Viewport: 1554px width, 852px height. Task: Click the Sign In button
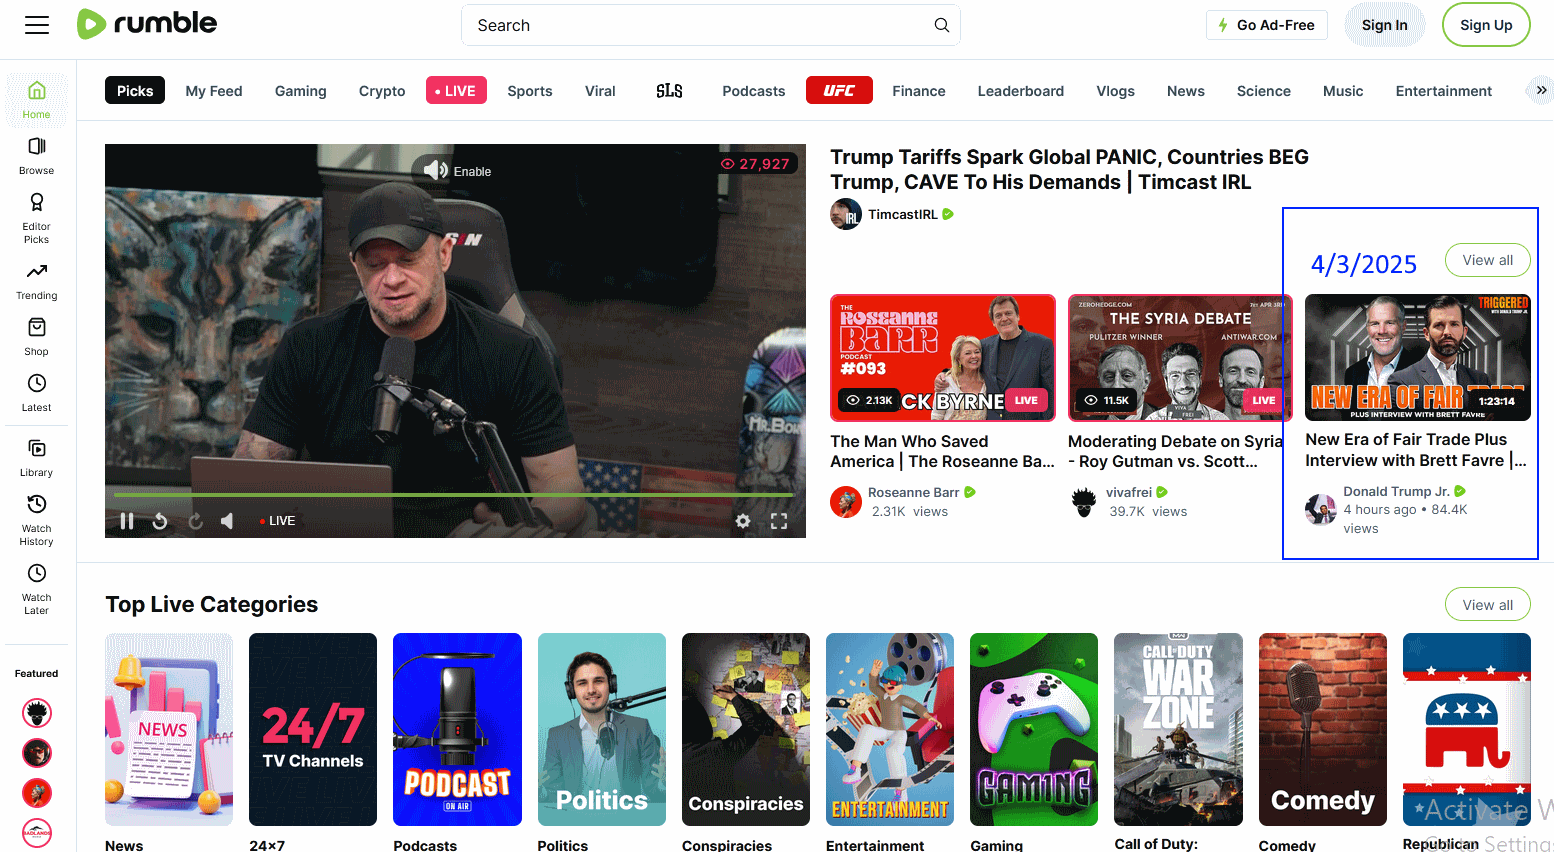tap(1384, 25)
